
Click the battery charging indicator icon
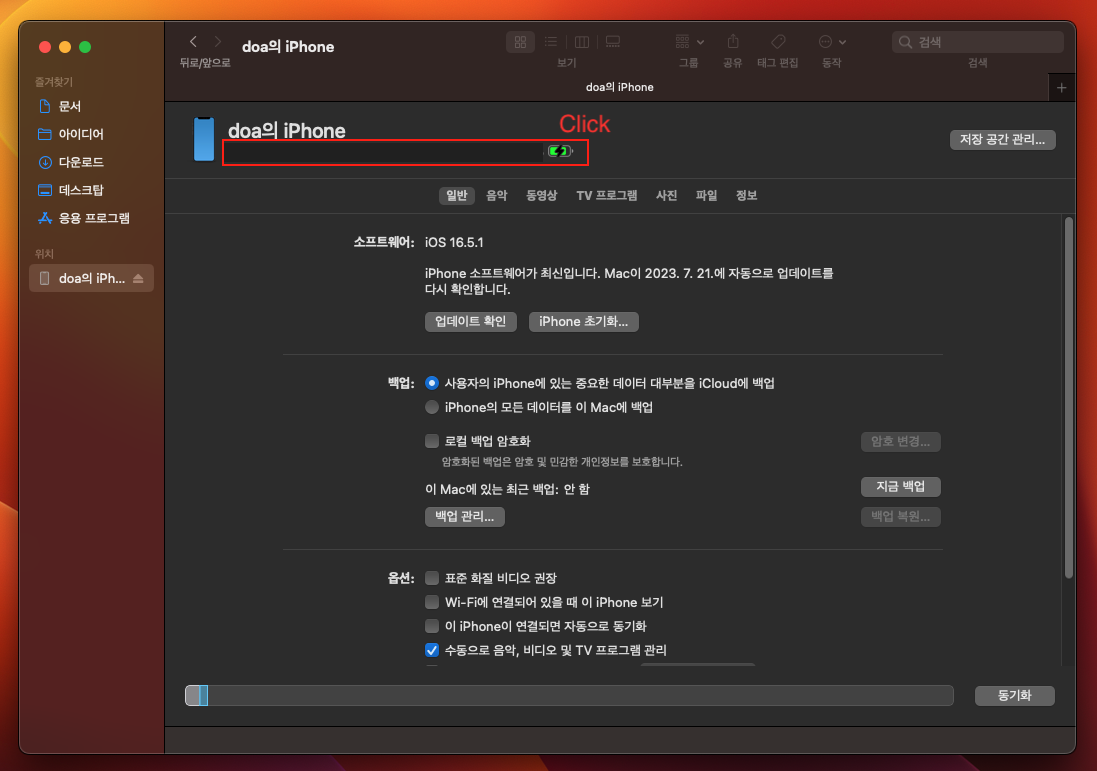pos(560,151)
